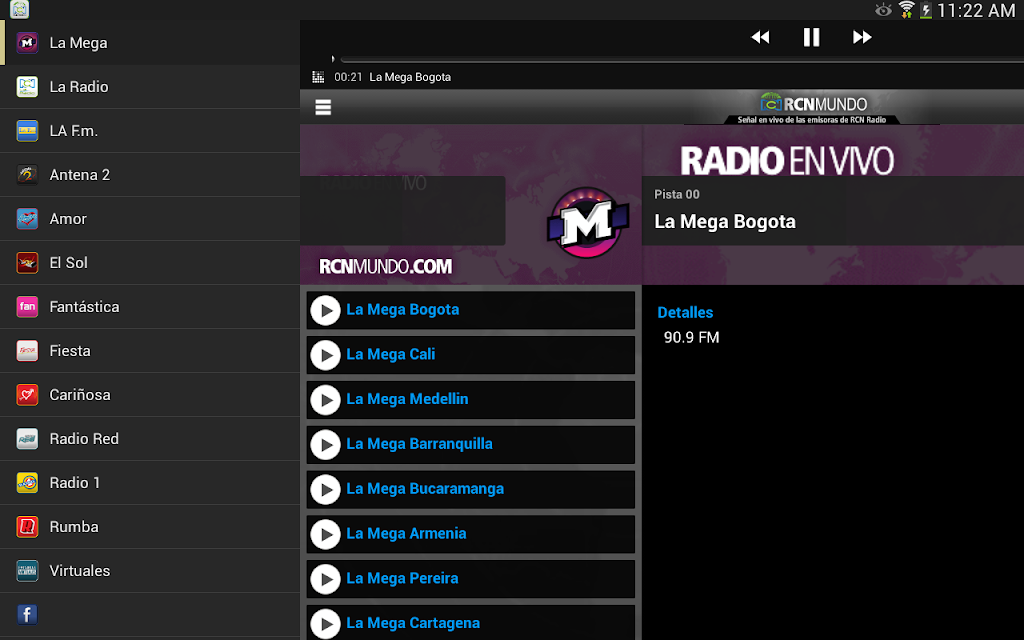This screenshot has height=640, width=1024.
Task: Choose Cariñosa from the sidebar
Action: click(x=150, y=394)
